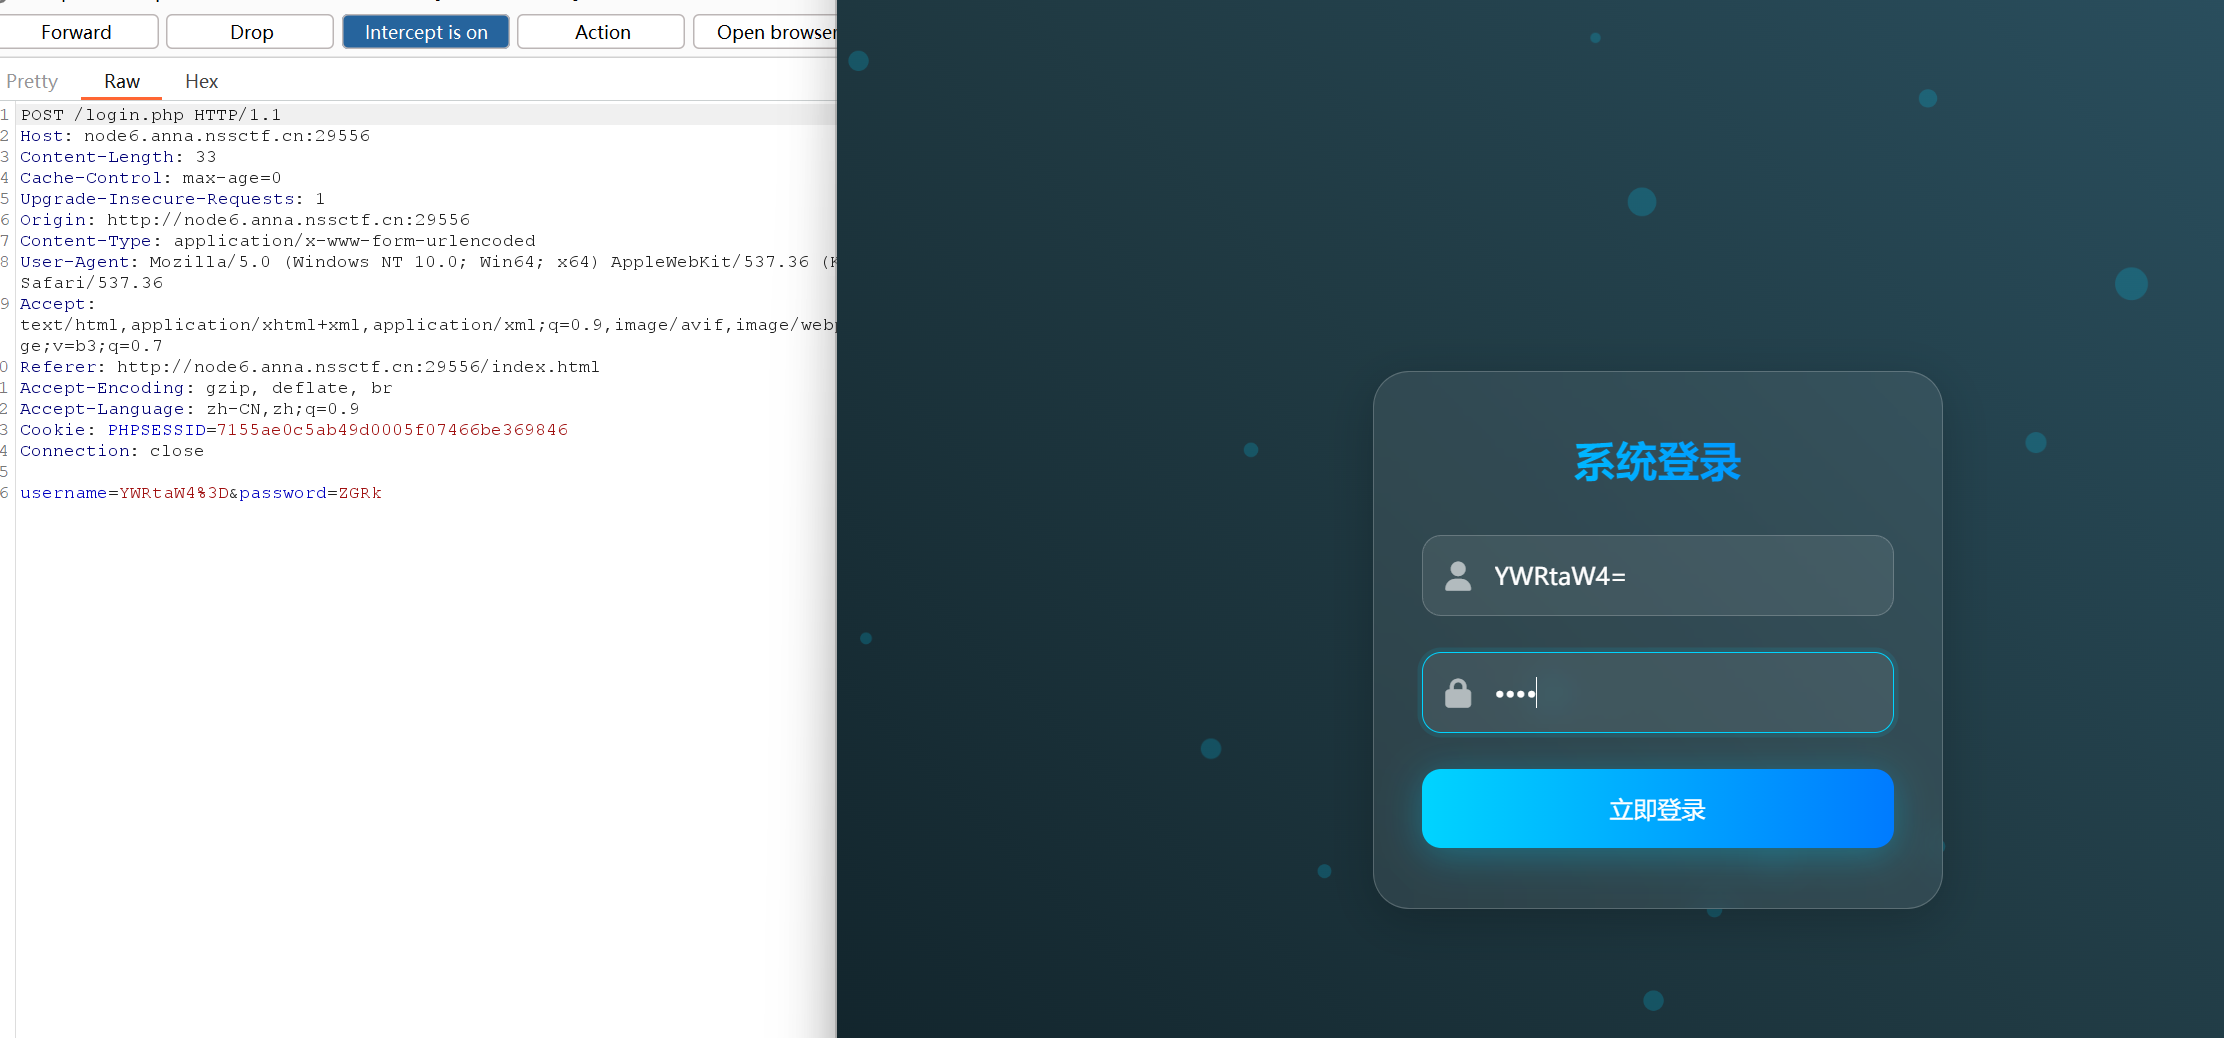Drop the intercepted request
Viewport: 2224px width, 1038px height.
(x=251, y=32)
